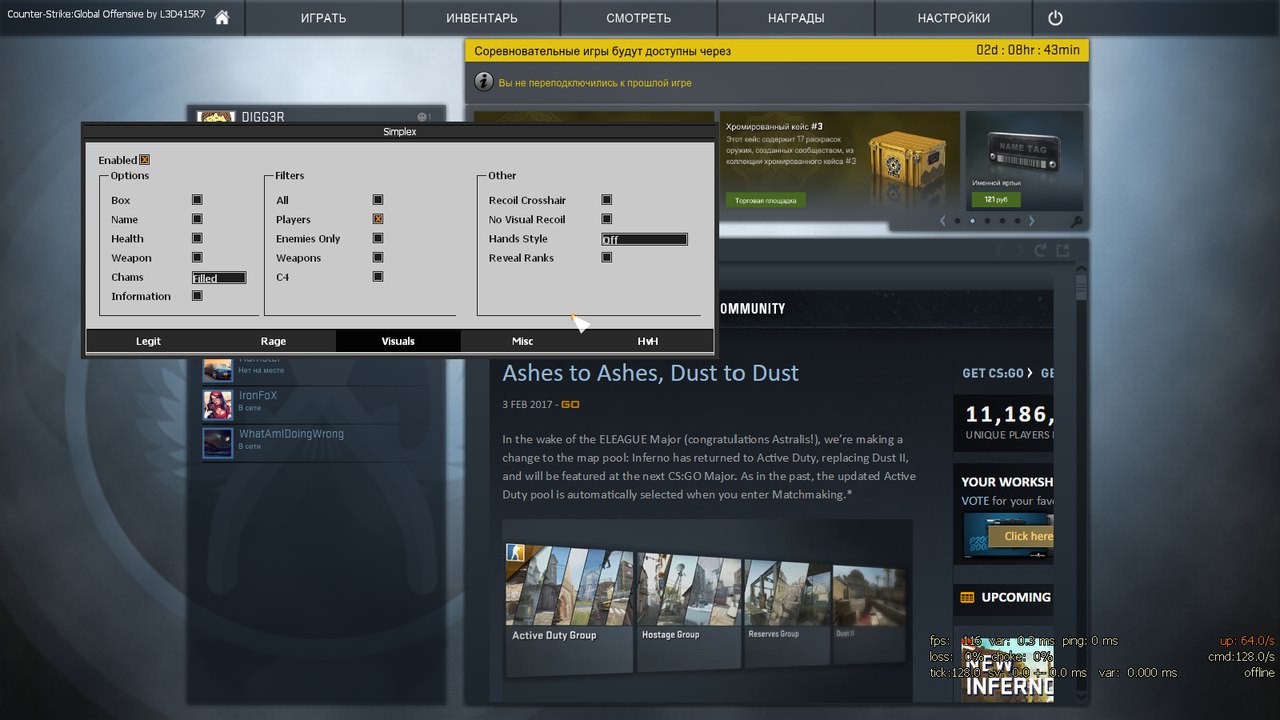Uncheck the Players filter checkbox
This screenshot has width=1280, height=720.
pyautogui.click(x=378, y=219)
